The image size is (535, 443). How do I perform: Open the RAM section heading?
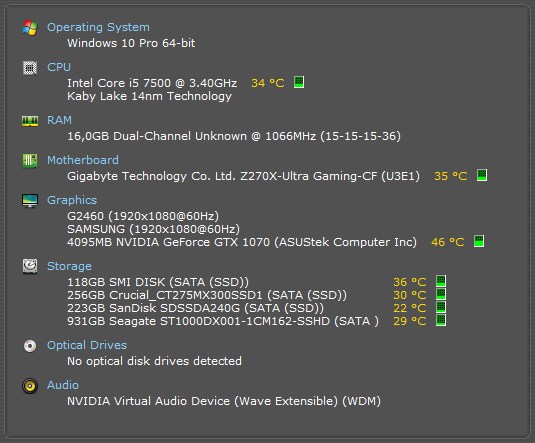click(59, 120)
